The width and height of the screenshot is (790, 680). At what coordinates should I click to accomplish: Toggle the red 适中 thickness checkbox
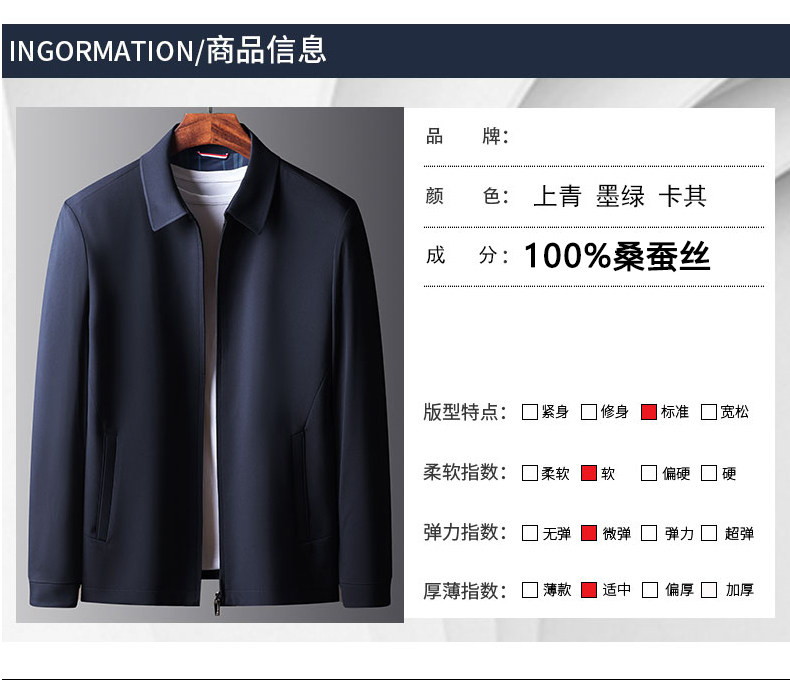[588, 590]
